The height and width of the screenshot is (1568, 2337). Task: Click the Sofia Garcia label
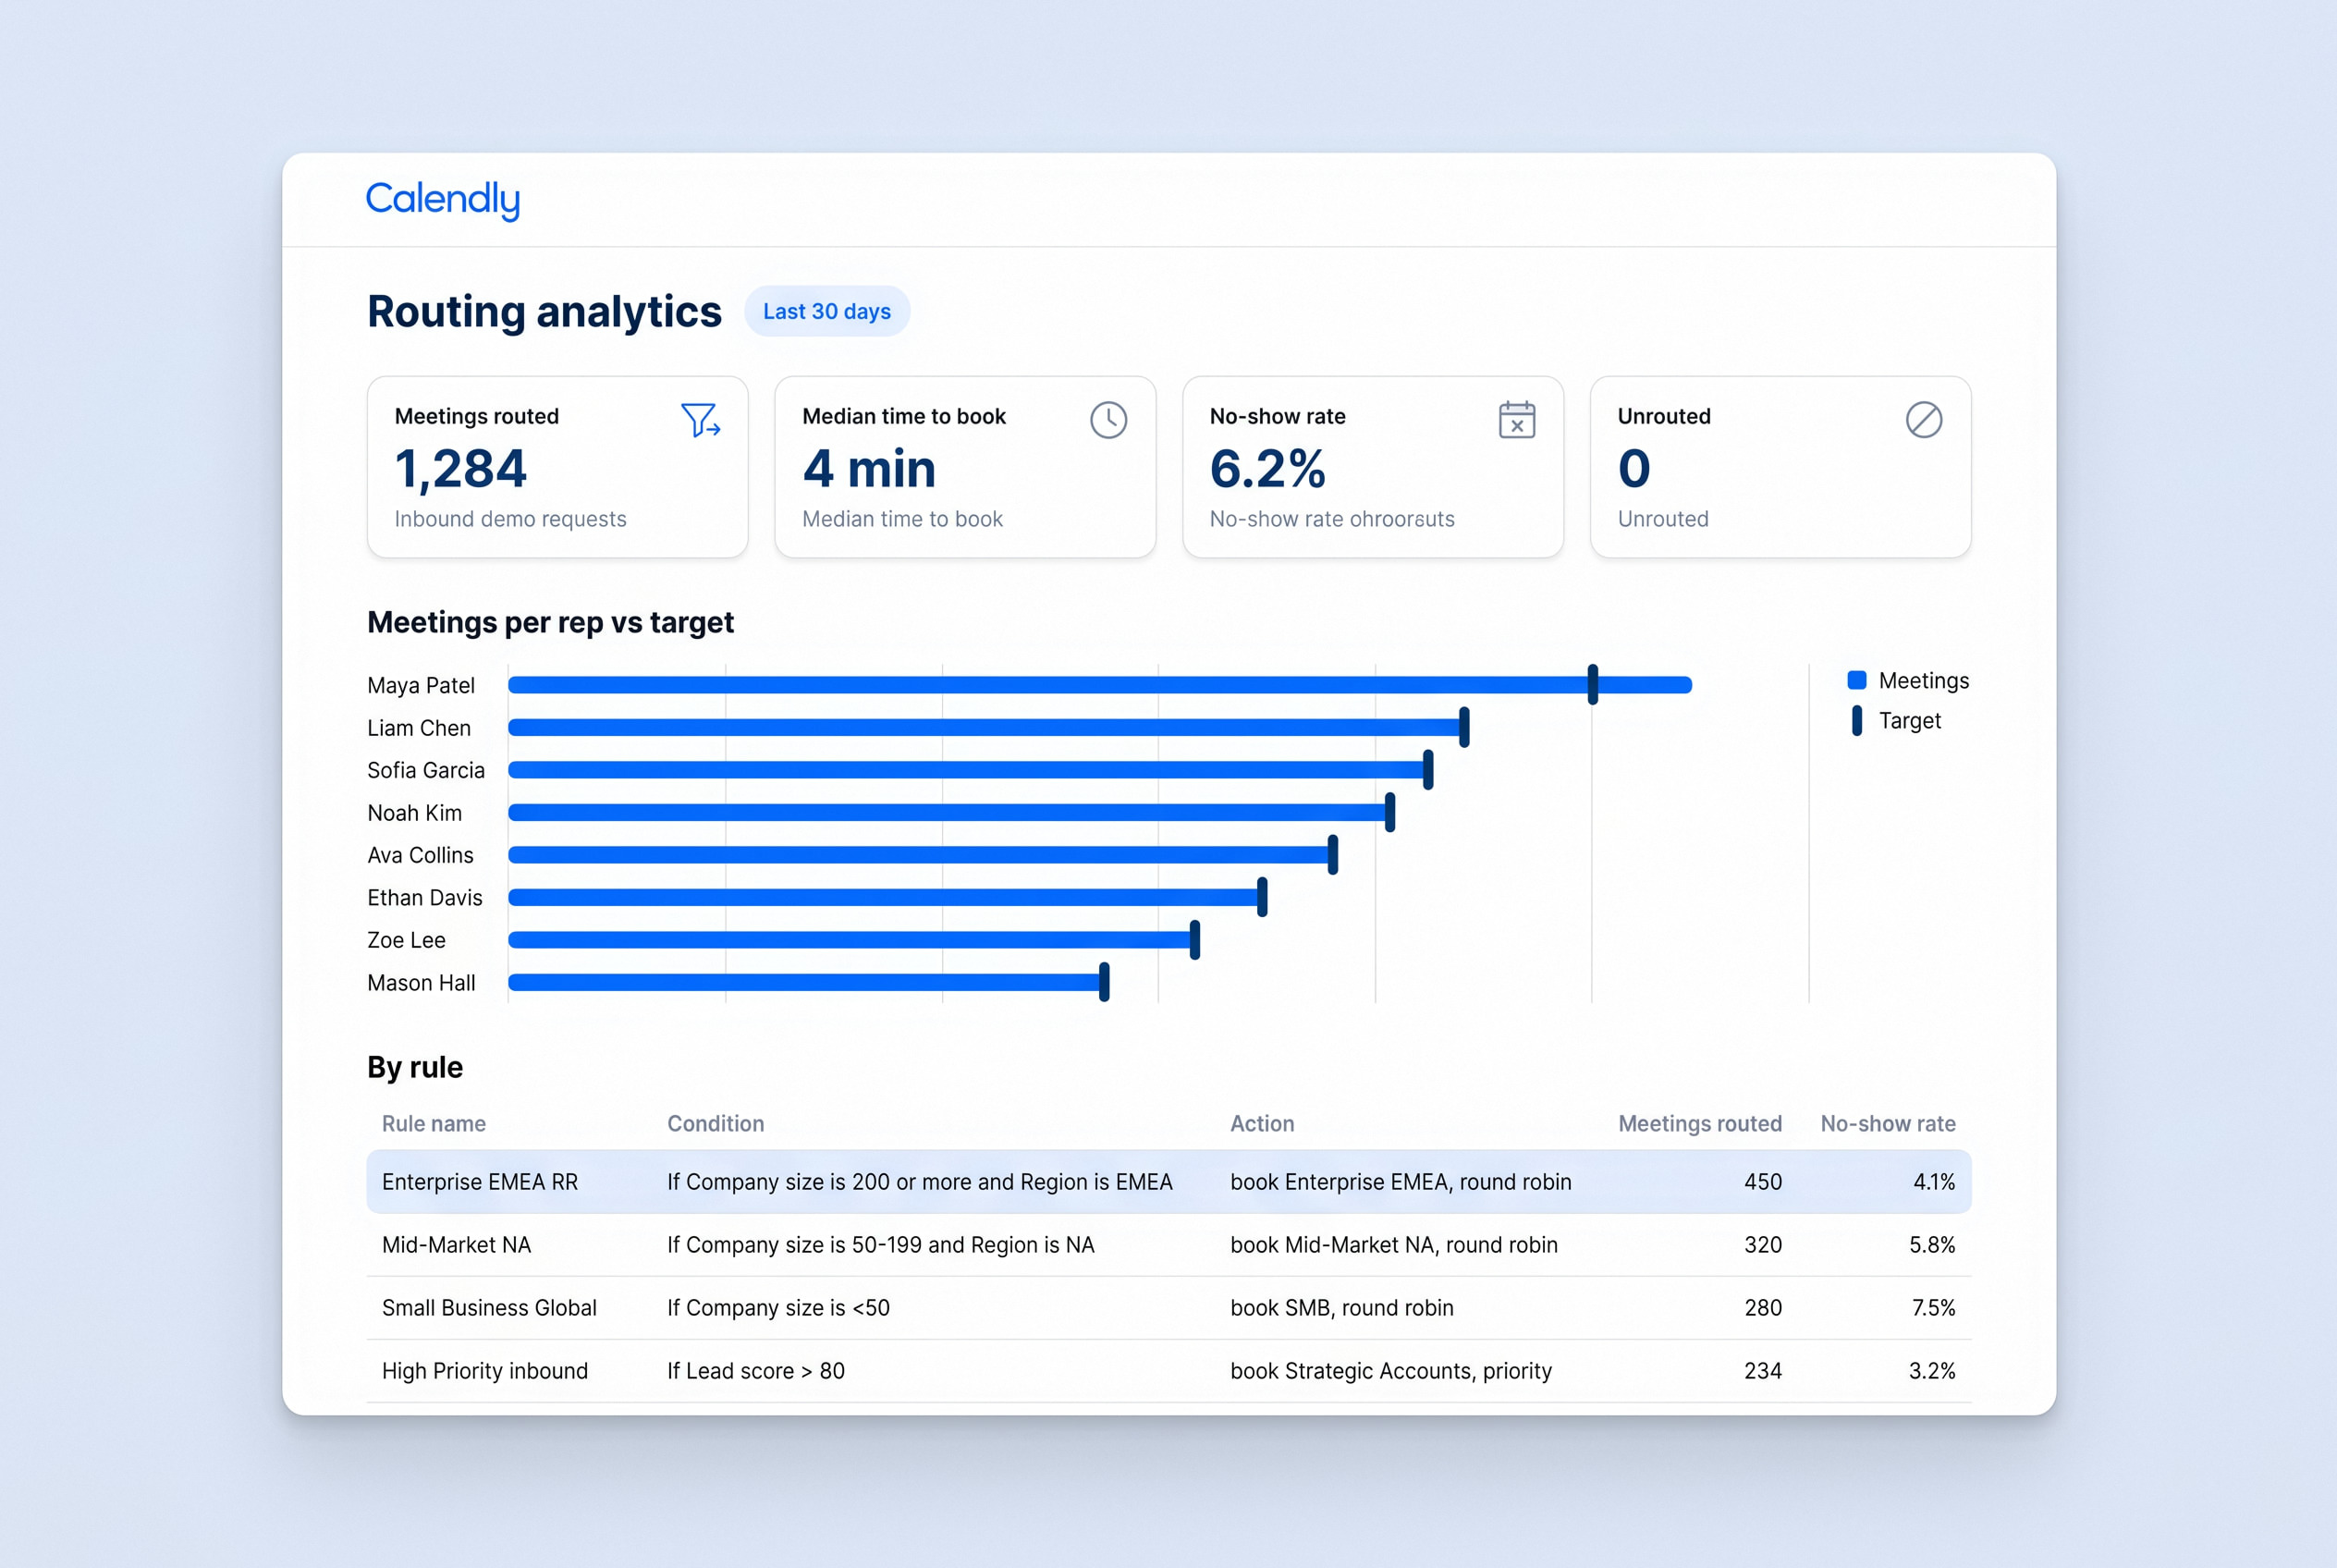pos(425,770)
